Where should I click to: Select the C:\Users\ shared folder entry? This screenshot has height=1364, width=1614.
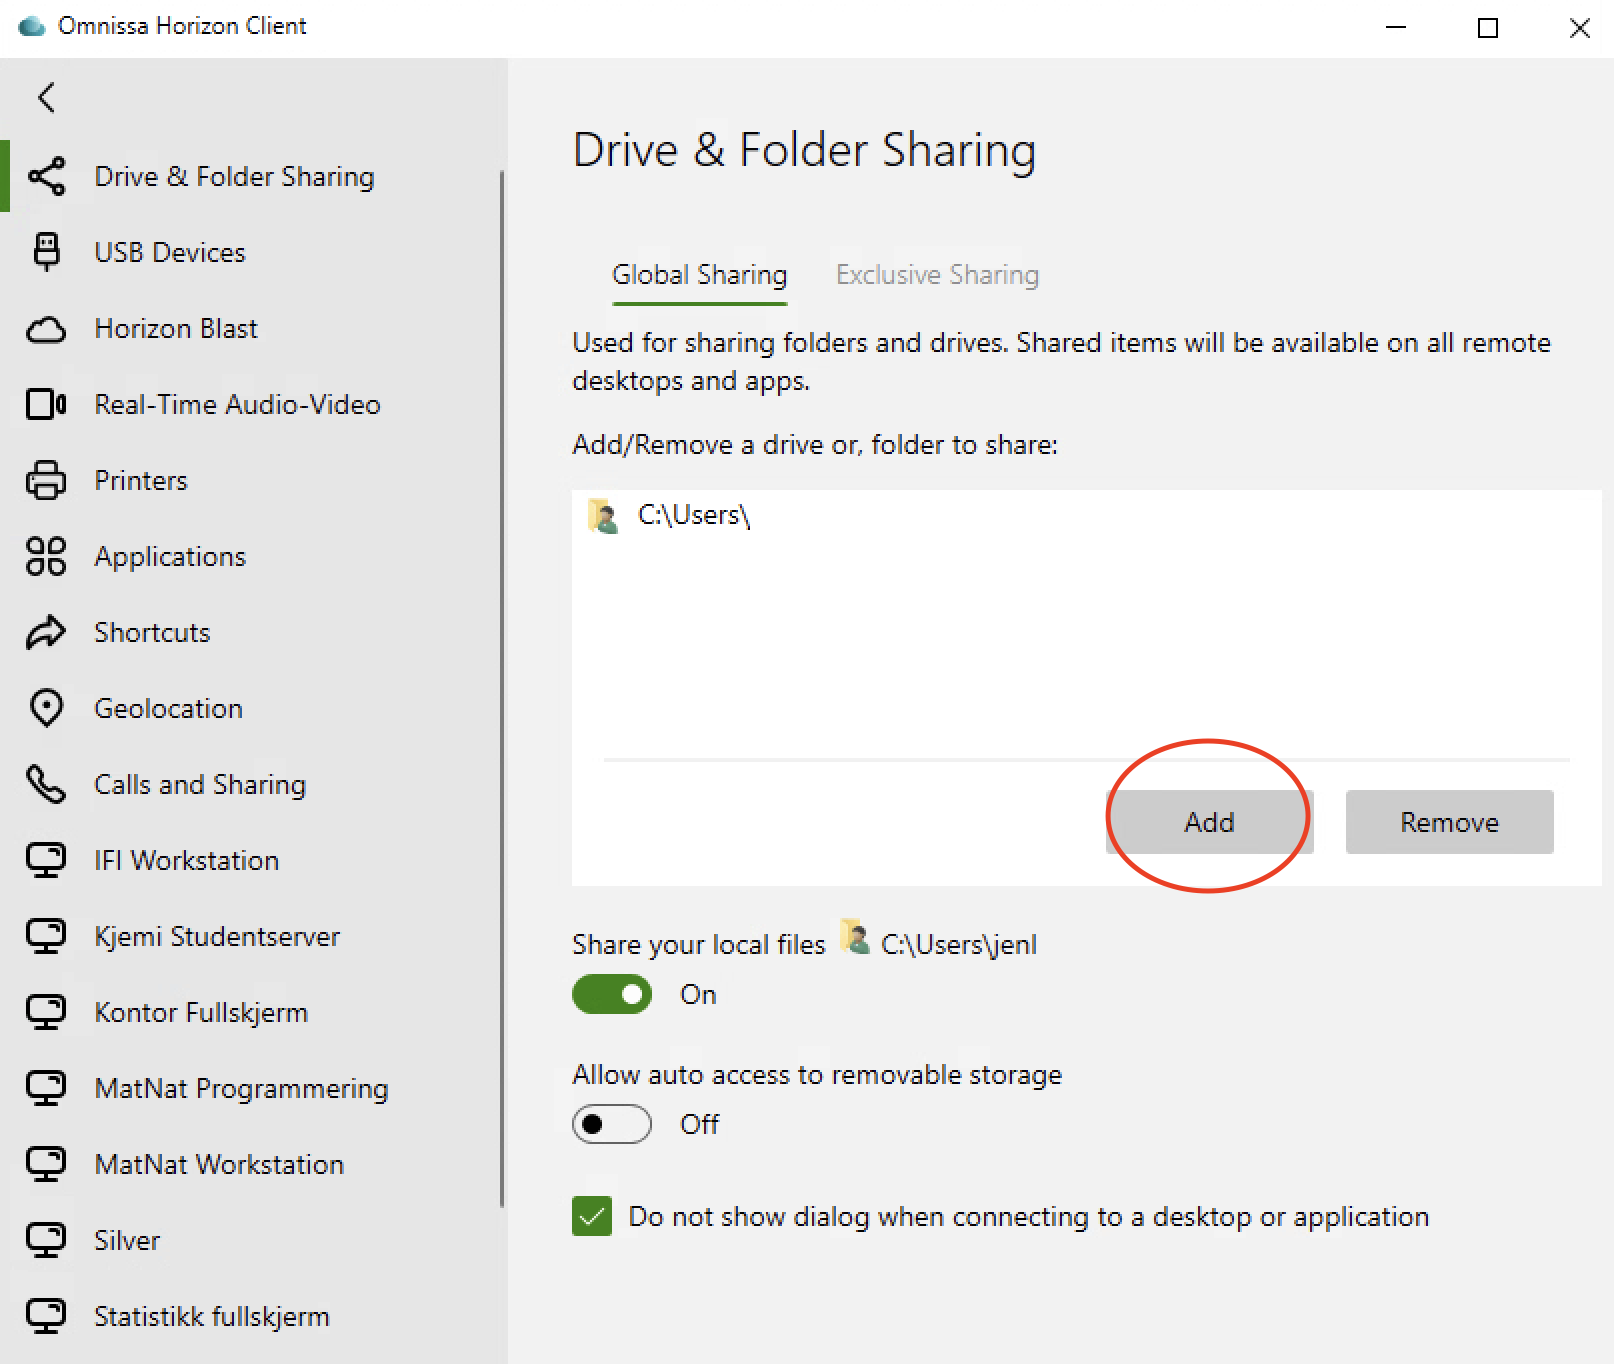click(x=1086, y=515)
